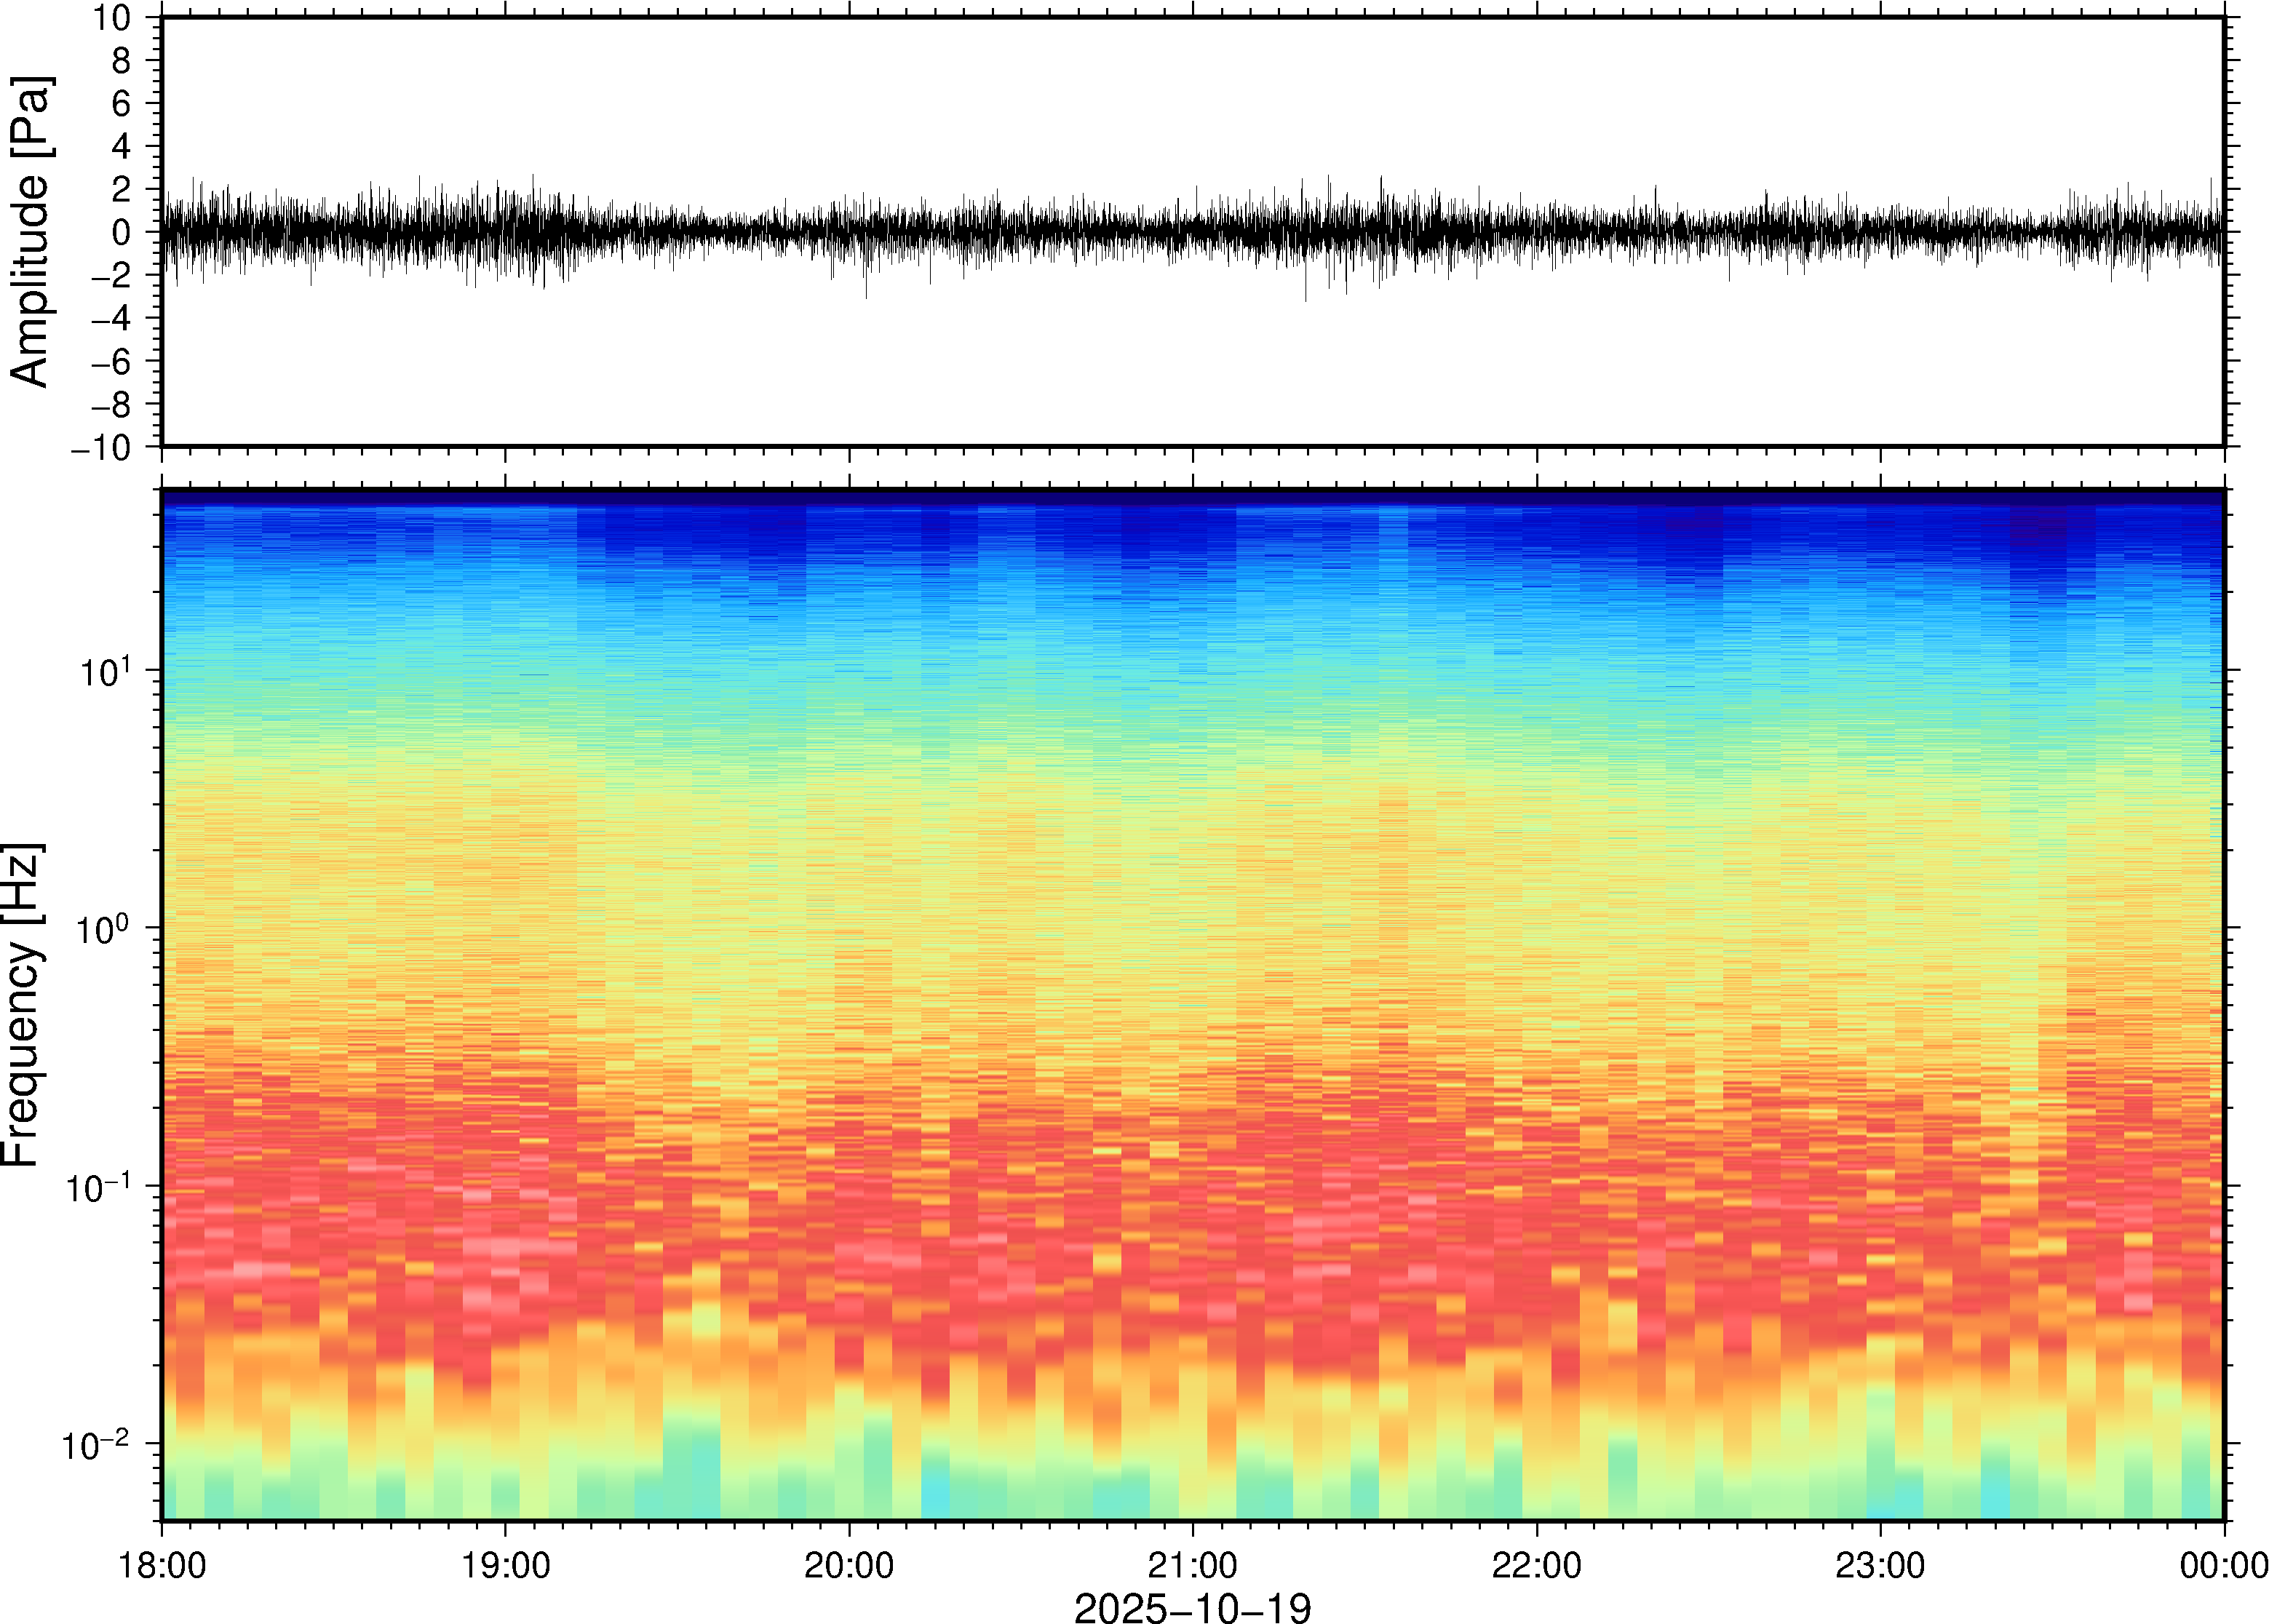Click the 10¹ frequency tick label

pyautogui.click(x=105, y=672)
